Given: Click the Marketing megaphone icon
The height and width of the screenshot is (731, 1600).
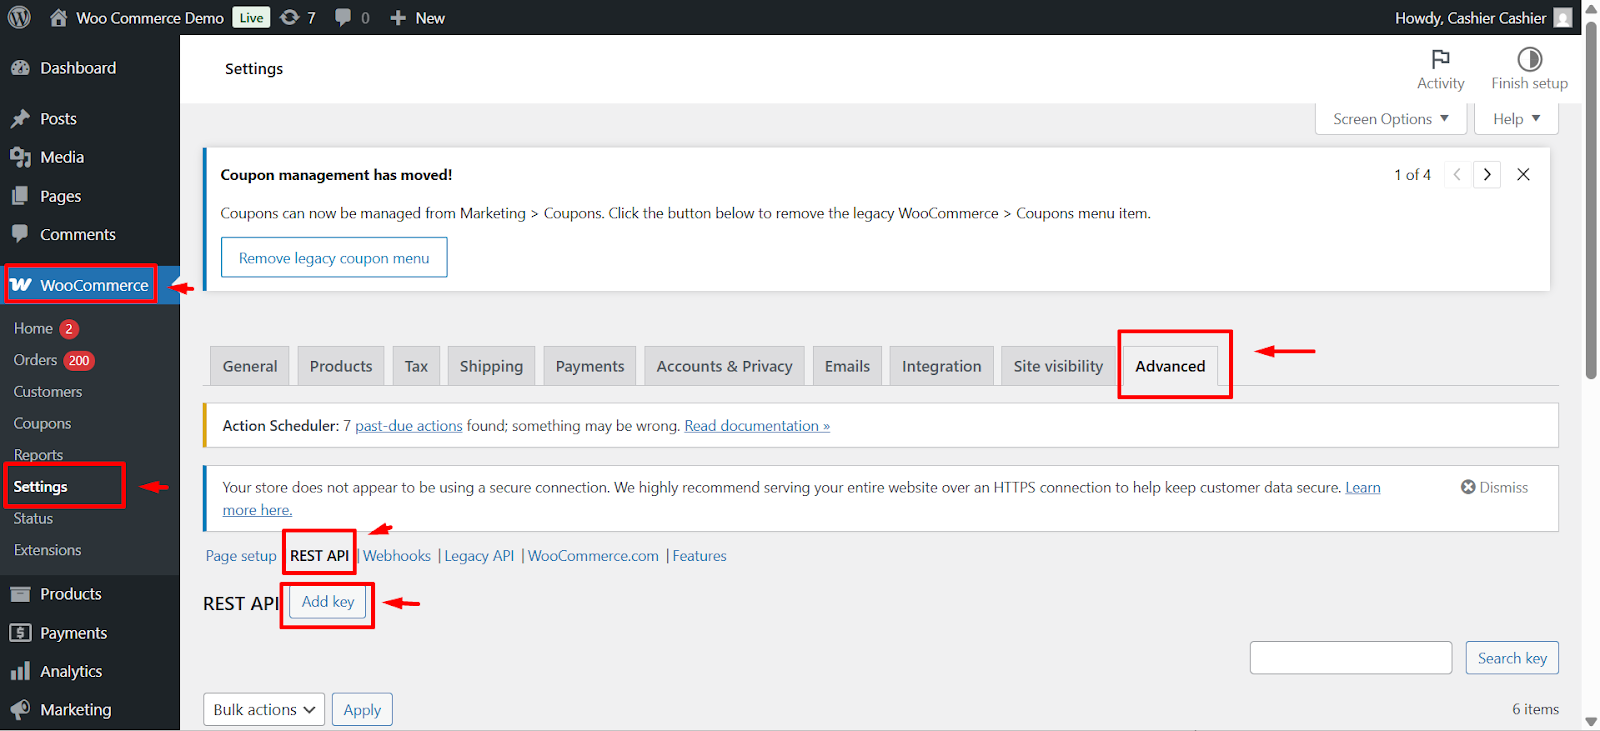Looking at the screenshot, I should (20, 709).
